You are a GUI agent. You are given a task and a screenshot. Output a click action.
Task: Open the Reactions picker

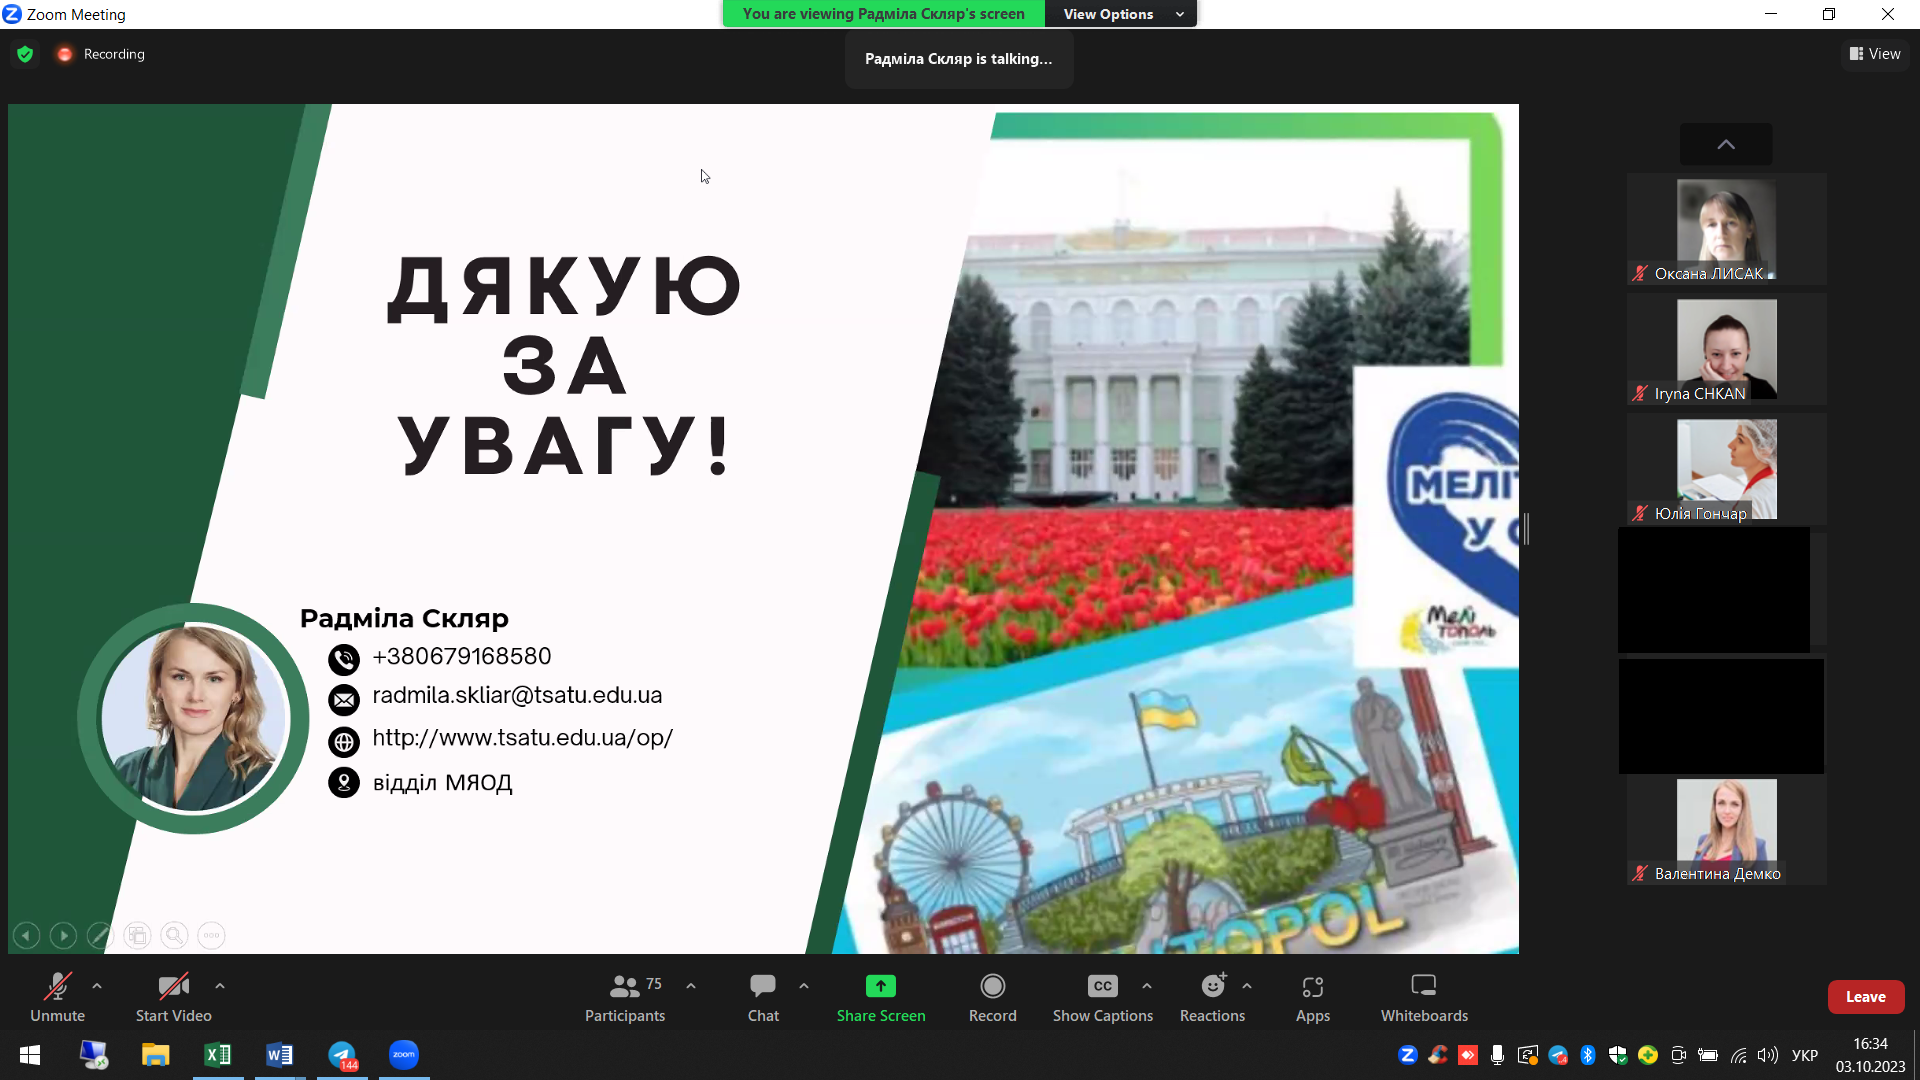[x=1212, y=987]
